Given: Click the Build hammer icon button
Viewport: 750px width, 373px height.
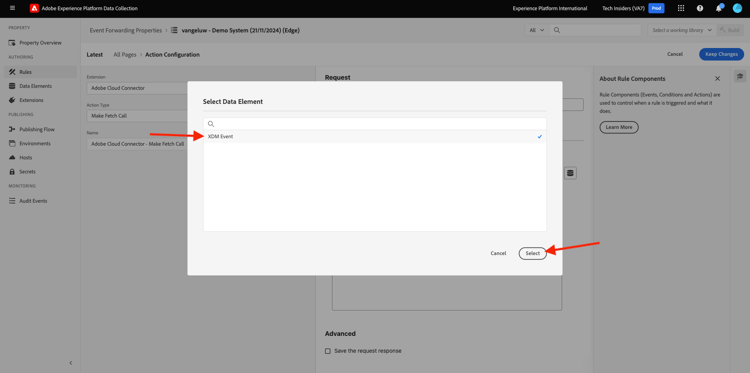Looking at the screenshot, I should [x=730, y=30].
